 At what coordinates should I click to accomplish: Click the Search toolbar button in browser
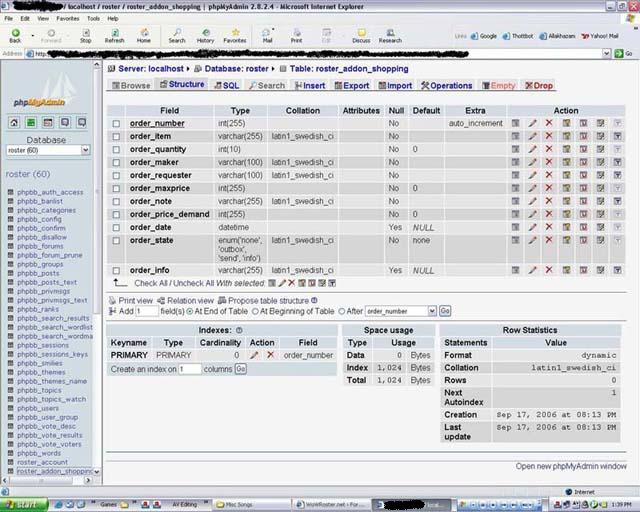[x=177, y=36]
